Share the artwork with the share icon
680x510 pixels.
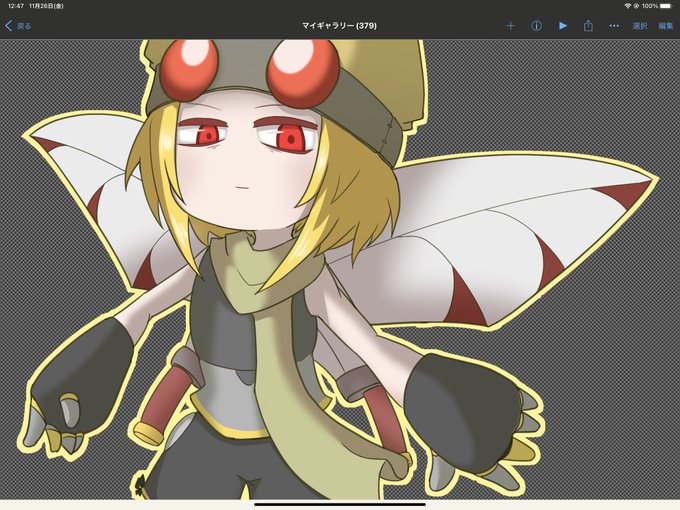click(588, 26)
